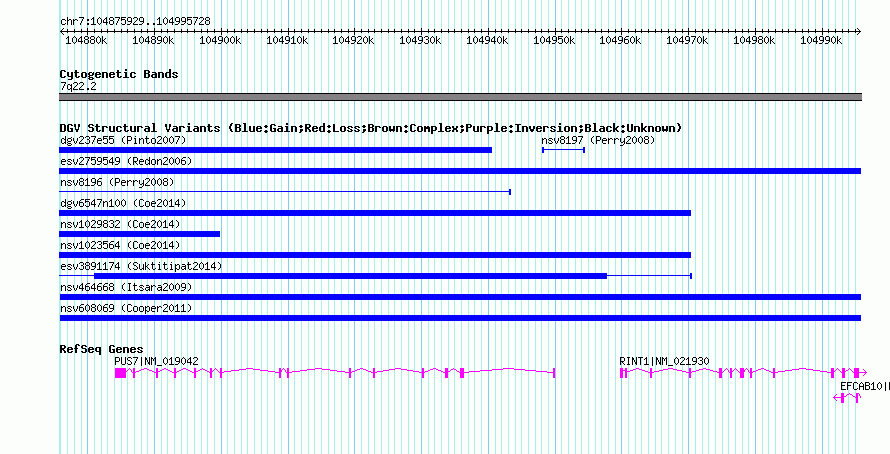Click the chr7:104875929..104995728 coordinates text
Viewport: 890px width, 454px height.
click(x=135, y=21)
